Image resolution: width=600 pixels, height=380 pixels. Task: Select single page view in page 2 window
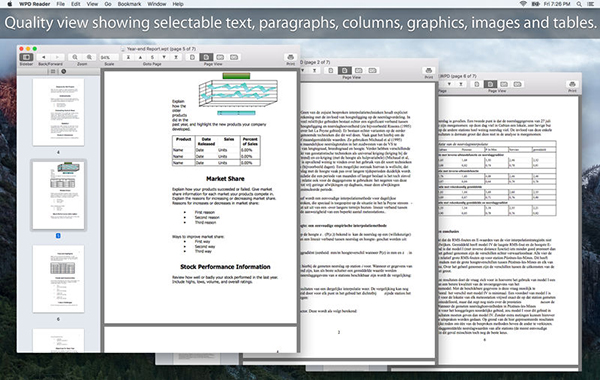[331, 70]
